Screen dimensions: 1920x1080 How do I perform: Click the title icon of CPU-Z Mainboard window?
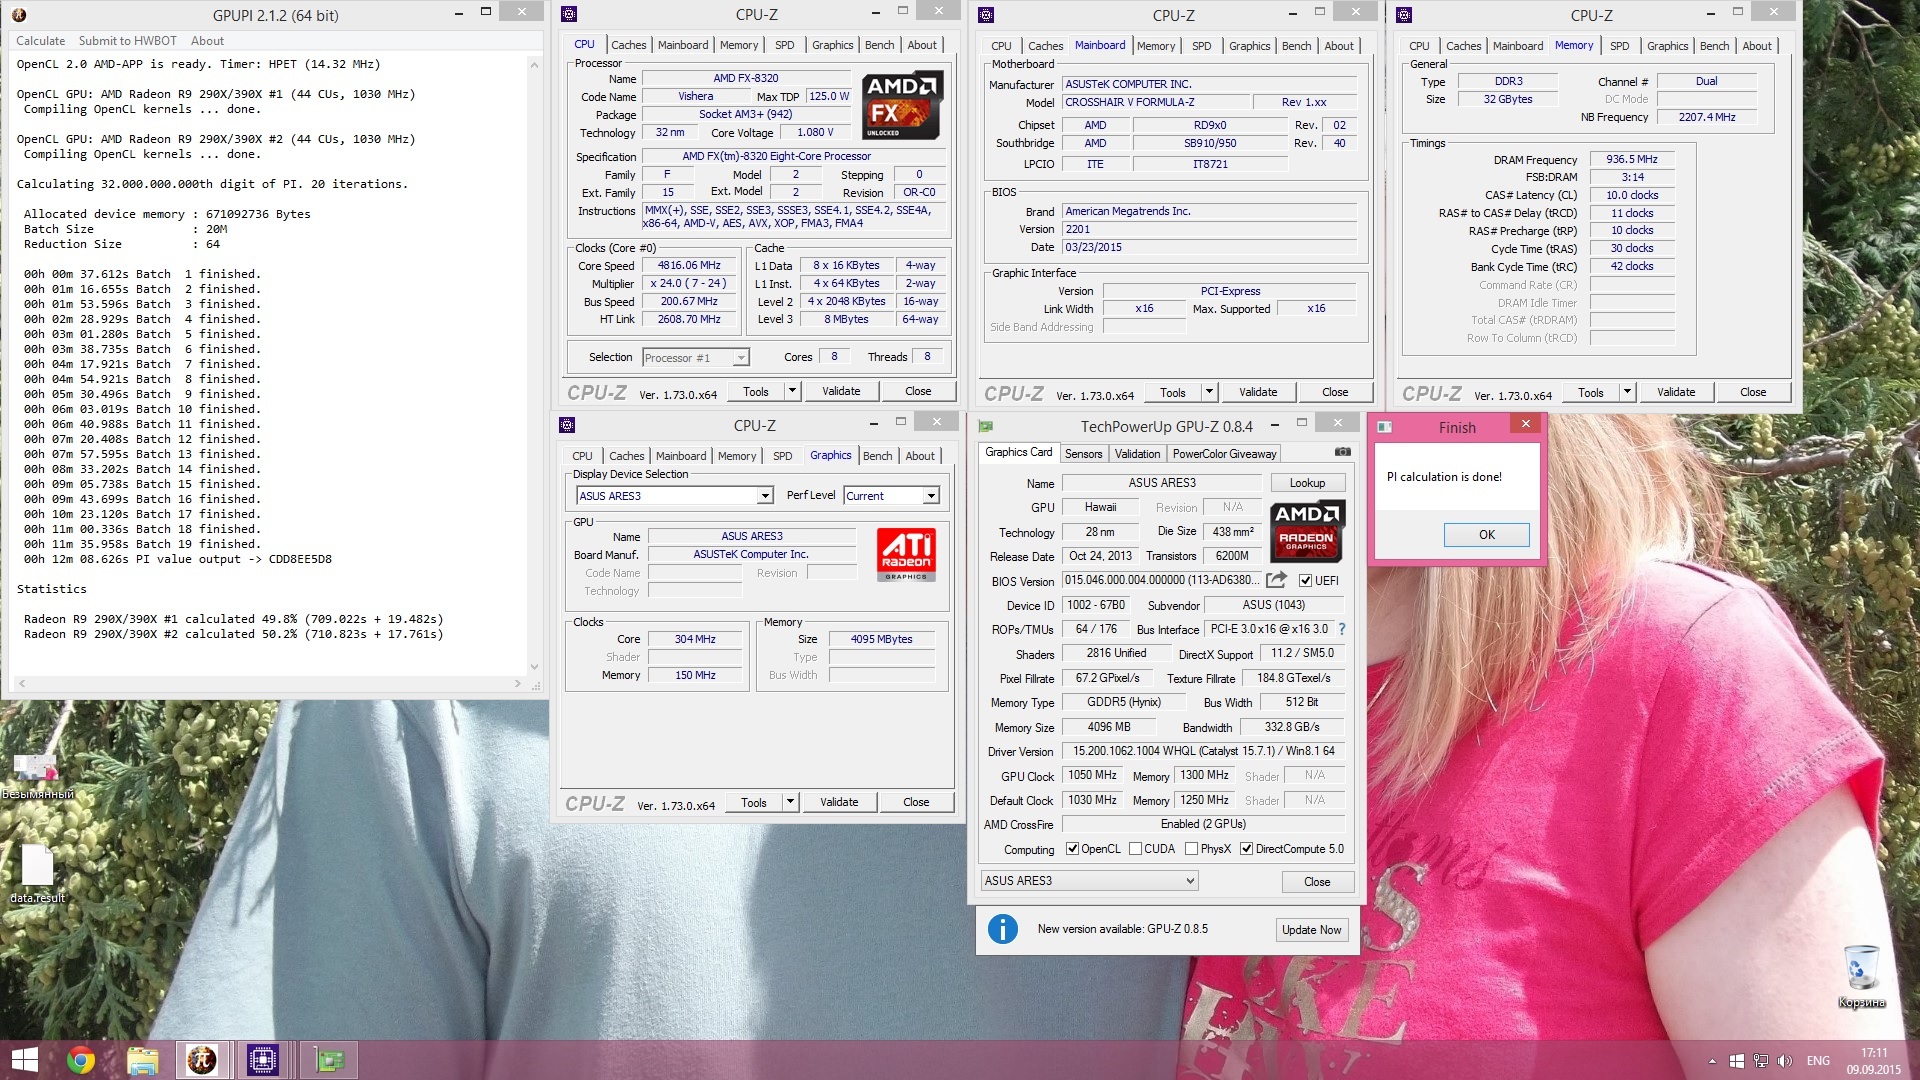(986, 15)
